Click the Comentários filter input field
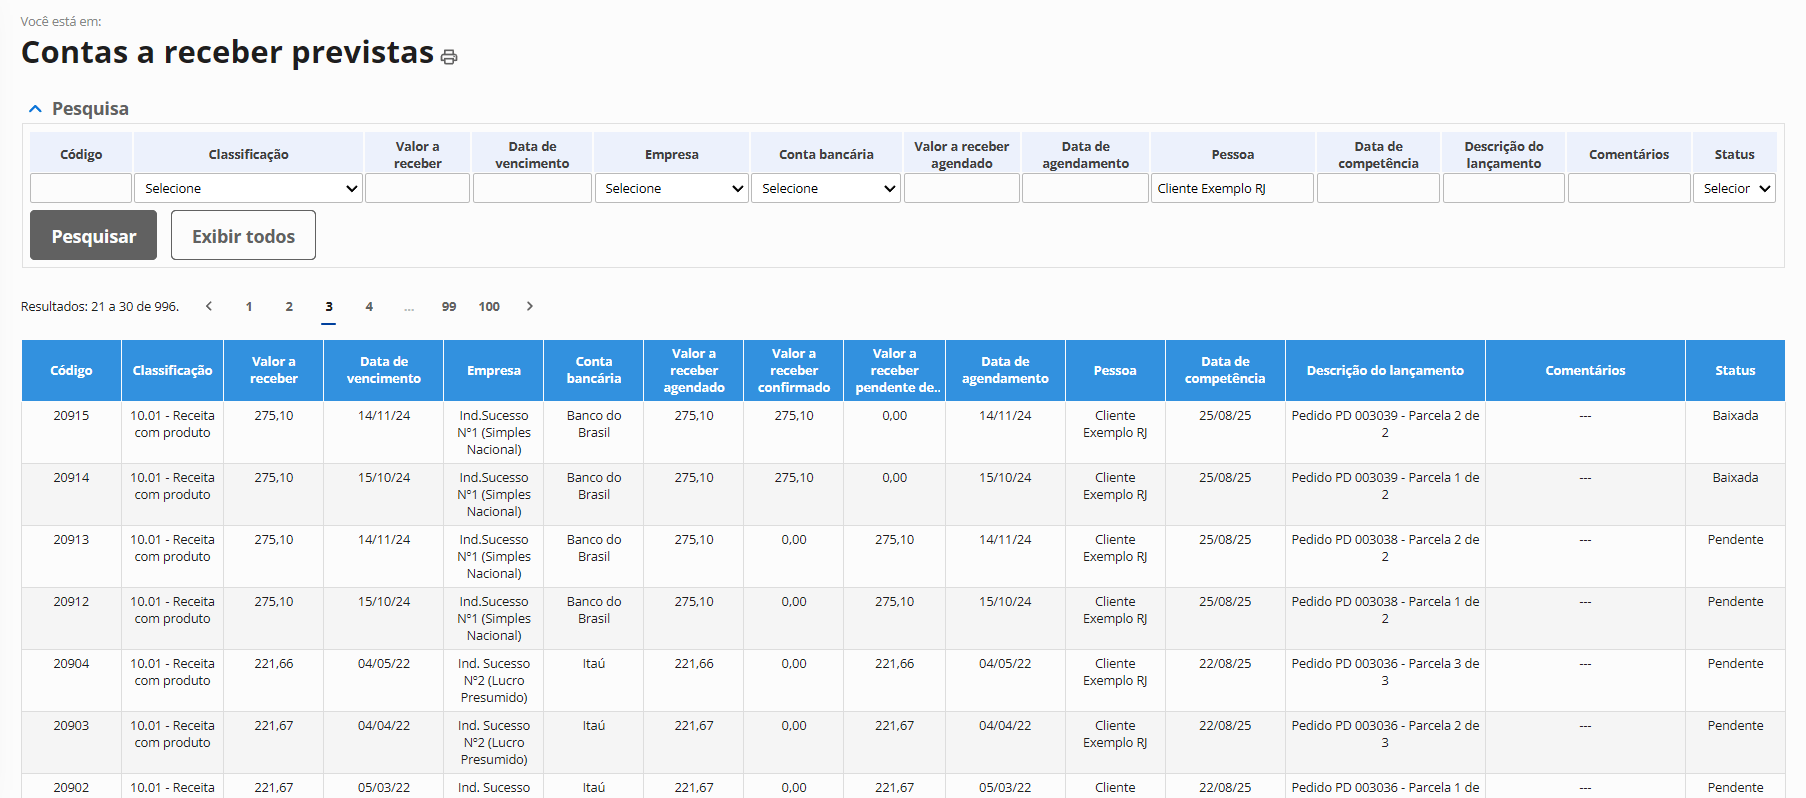 click(1629, 188)
